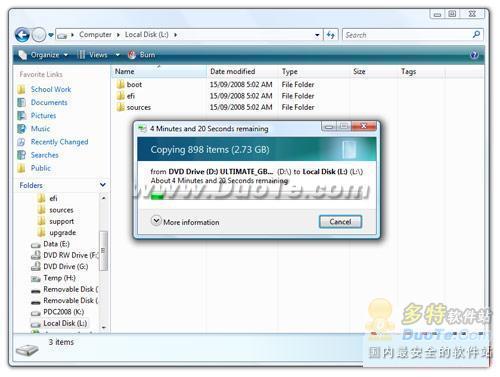Open Help with the question mark icon
The height and width of the screenshot is (377, 500).
tap(474, 55)
